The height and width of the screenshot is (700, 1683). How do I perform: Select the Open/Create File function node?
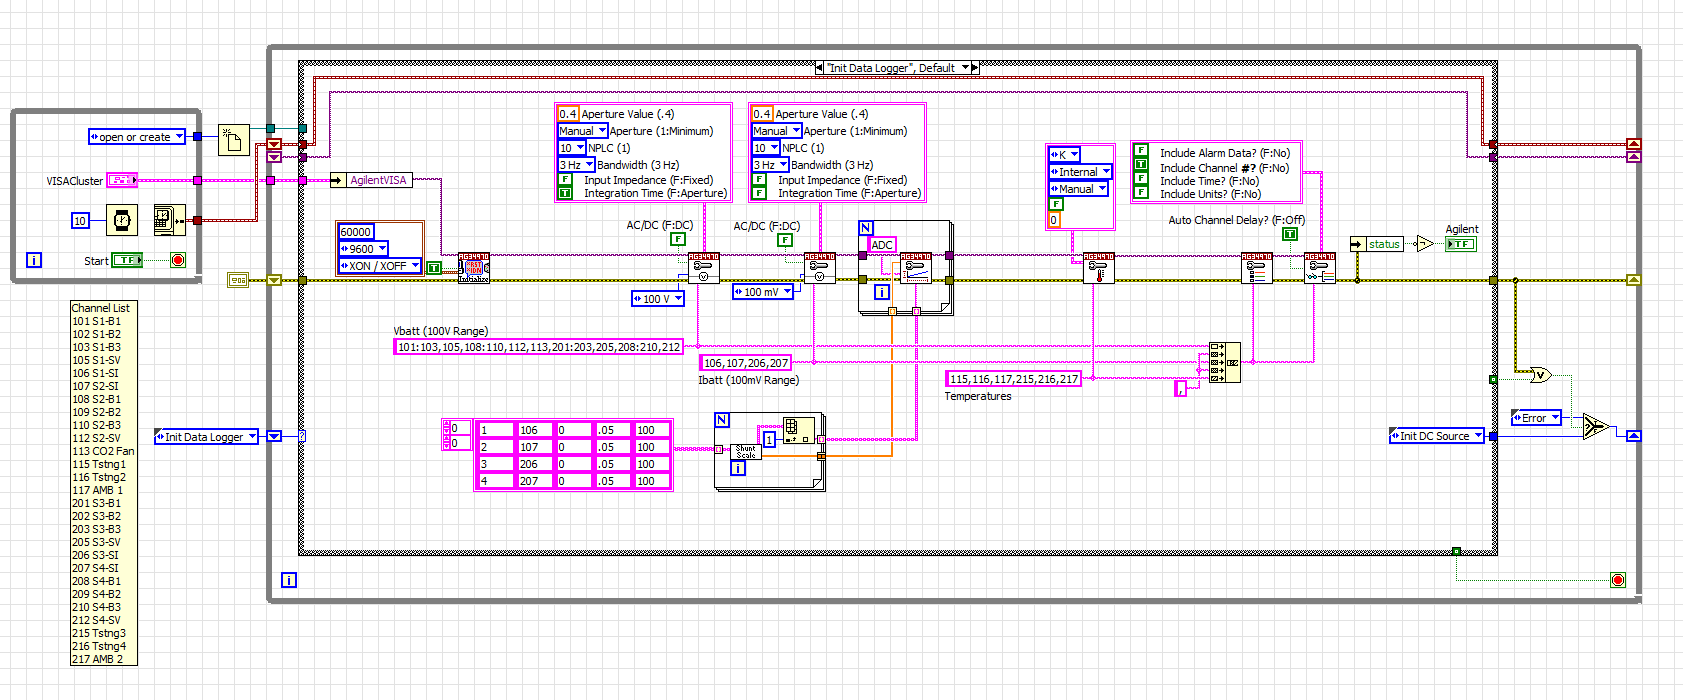click(x=233, y=141)
